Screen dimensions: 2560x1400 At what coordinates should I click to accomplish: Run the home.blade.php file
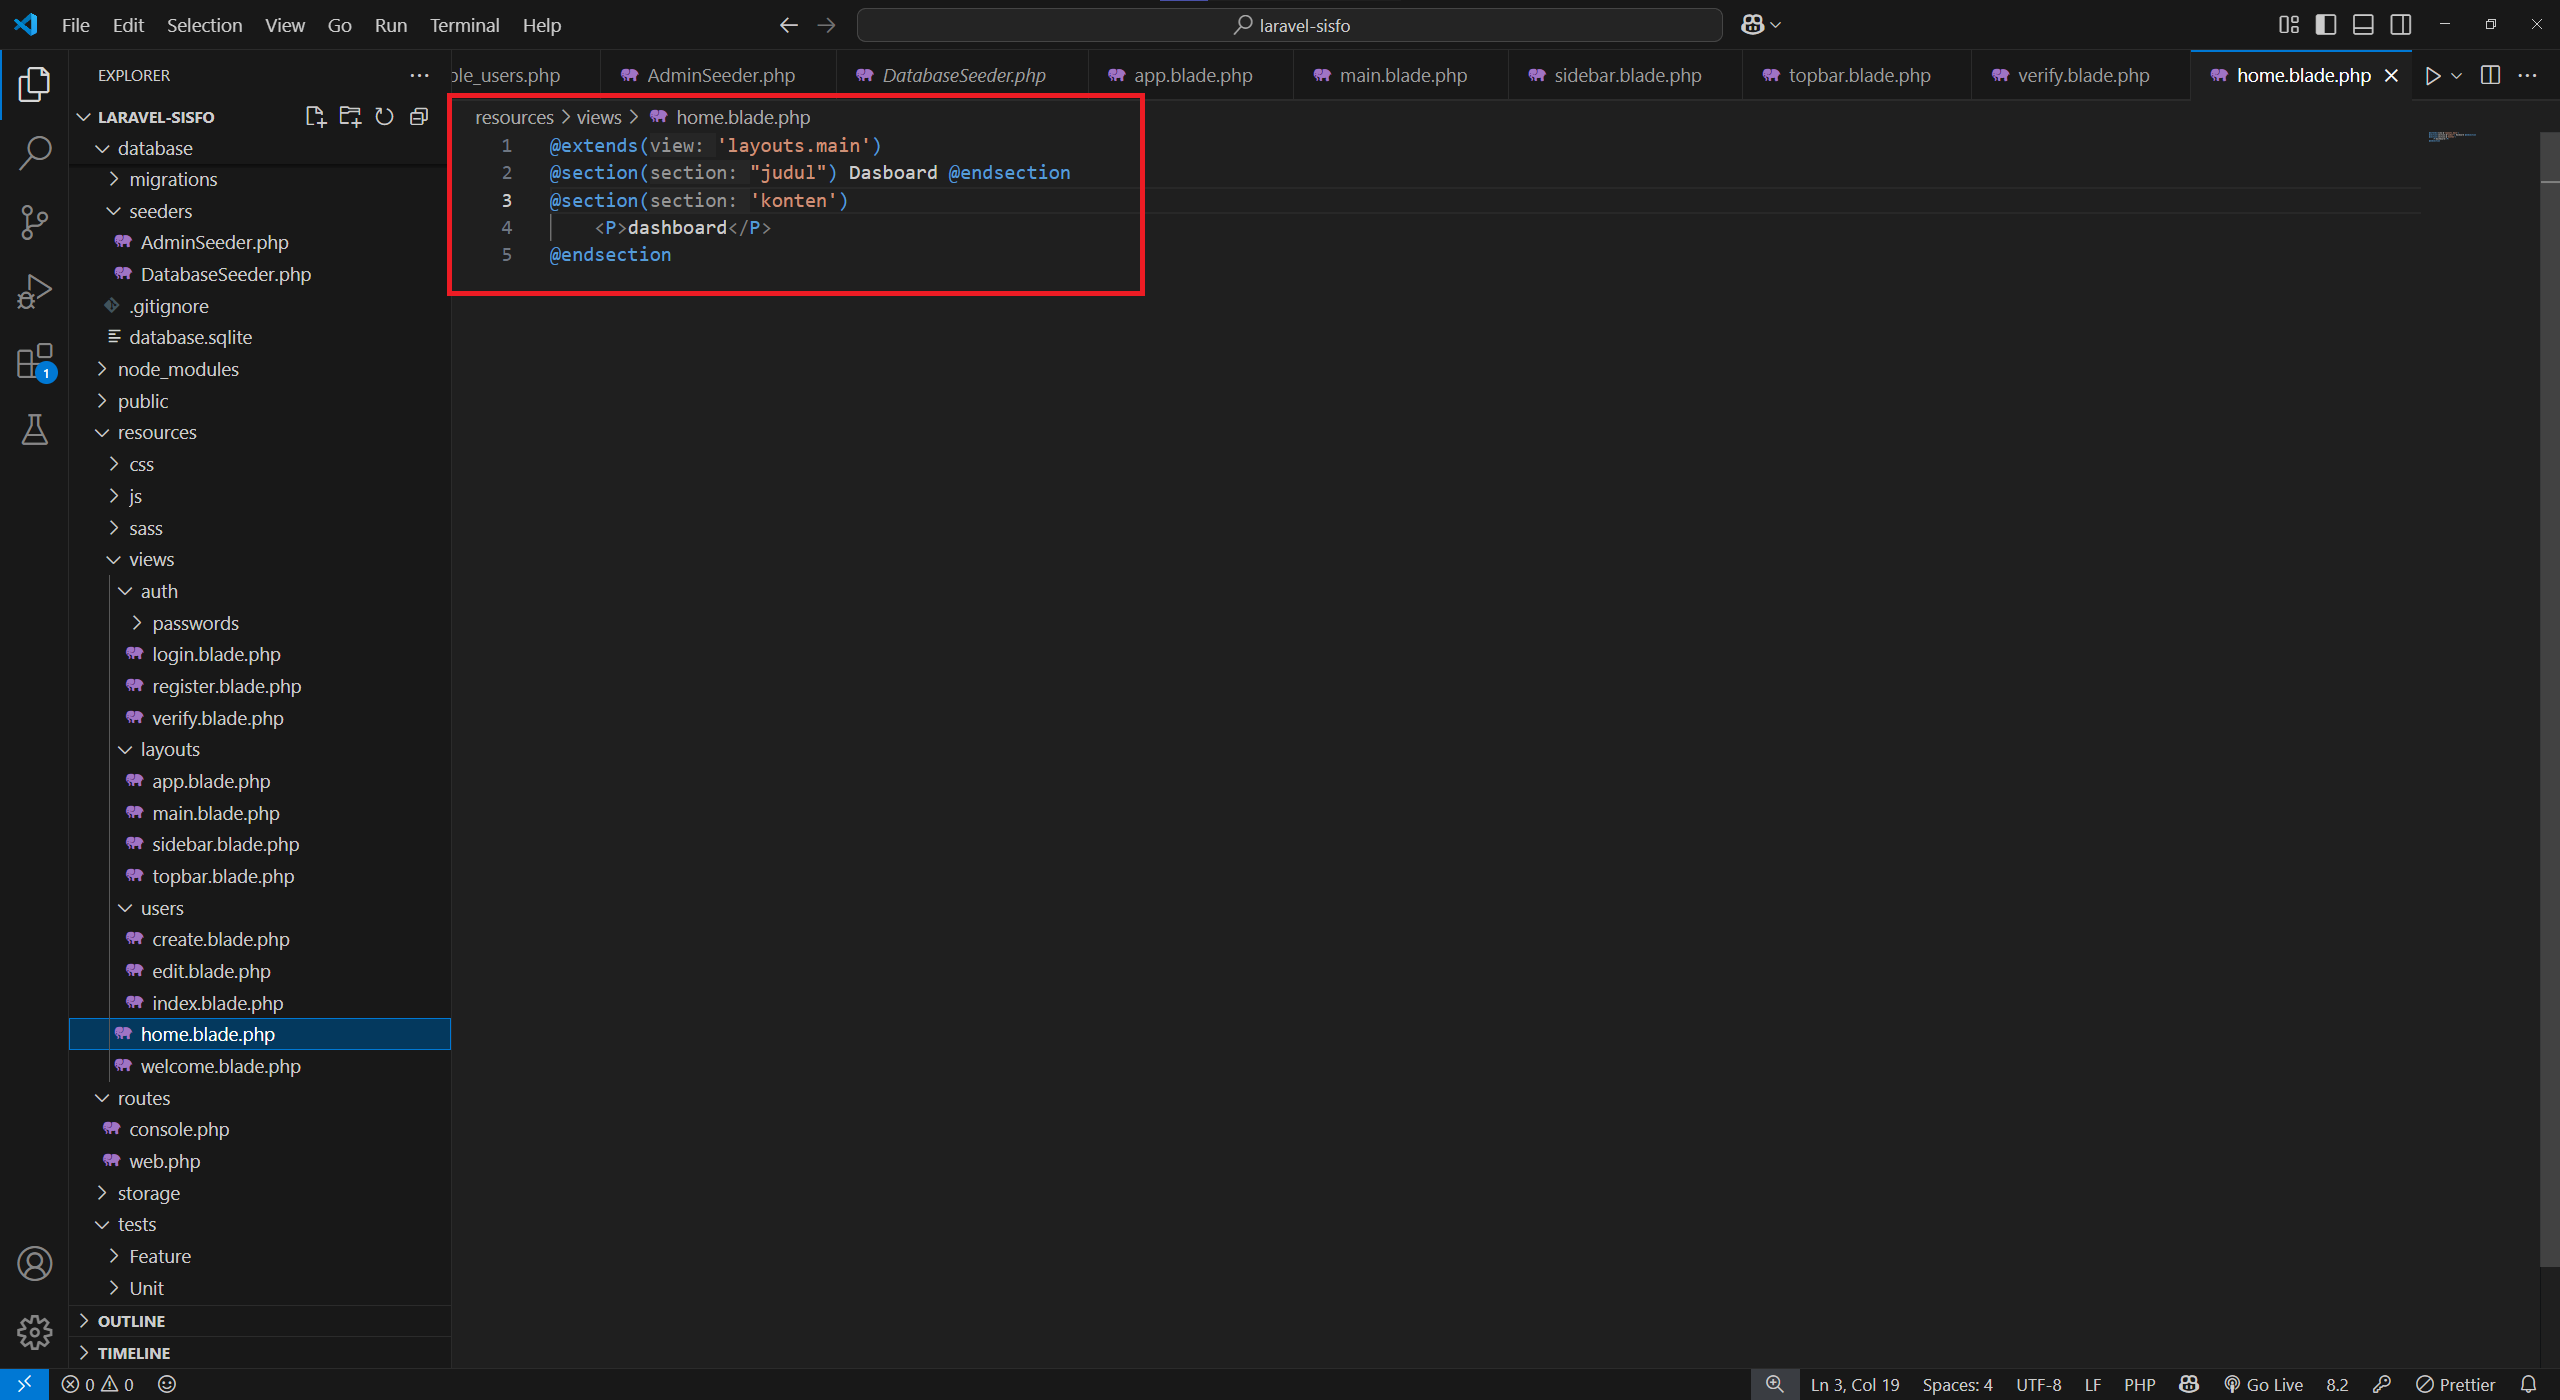2434,75
